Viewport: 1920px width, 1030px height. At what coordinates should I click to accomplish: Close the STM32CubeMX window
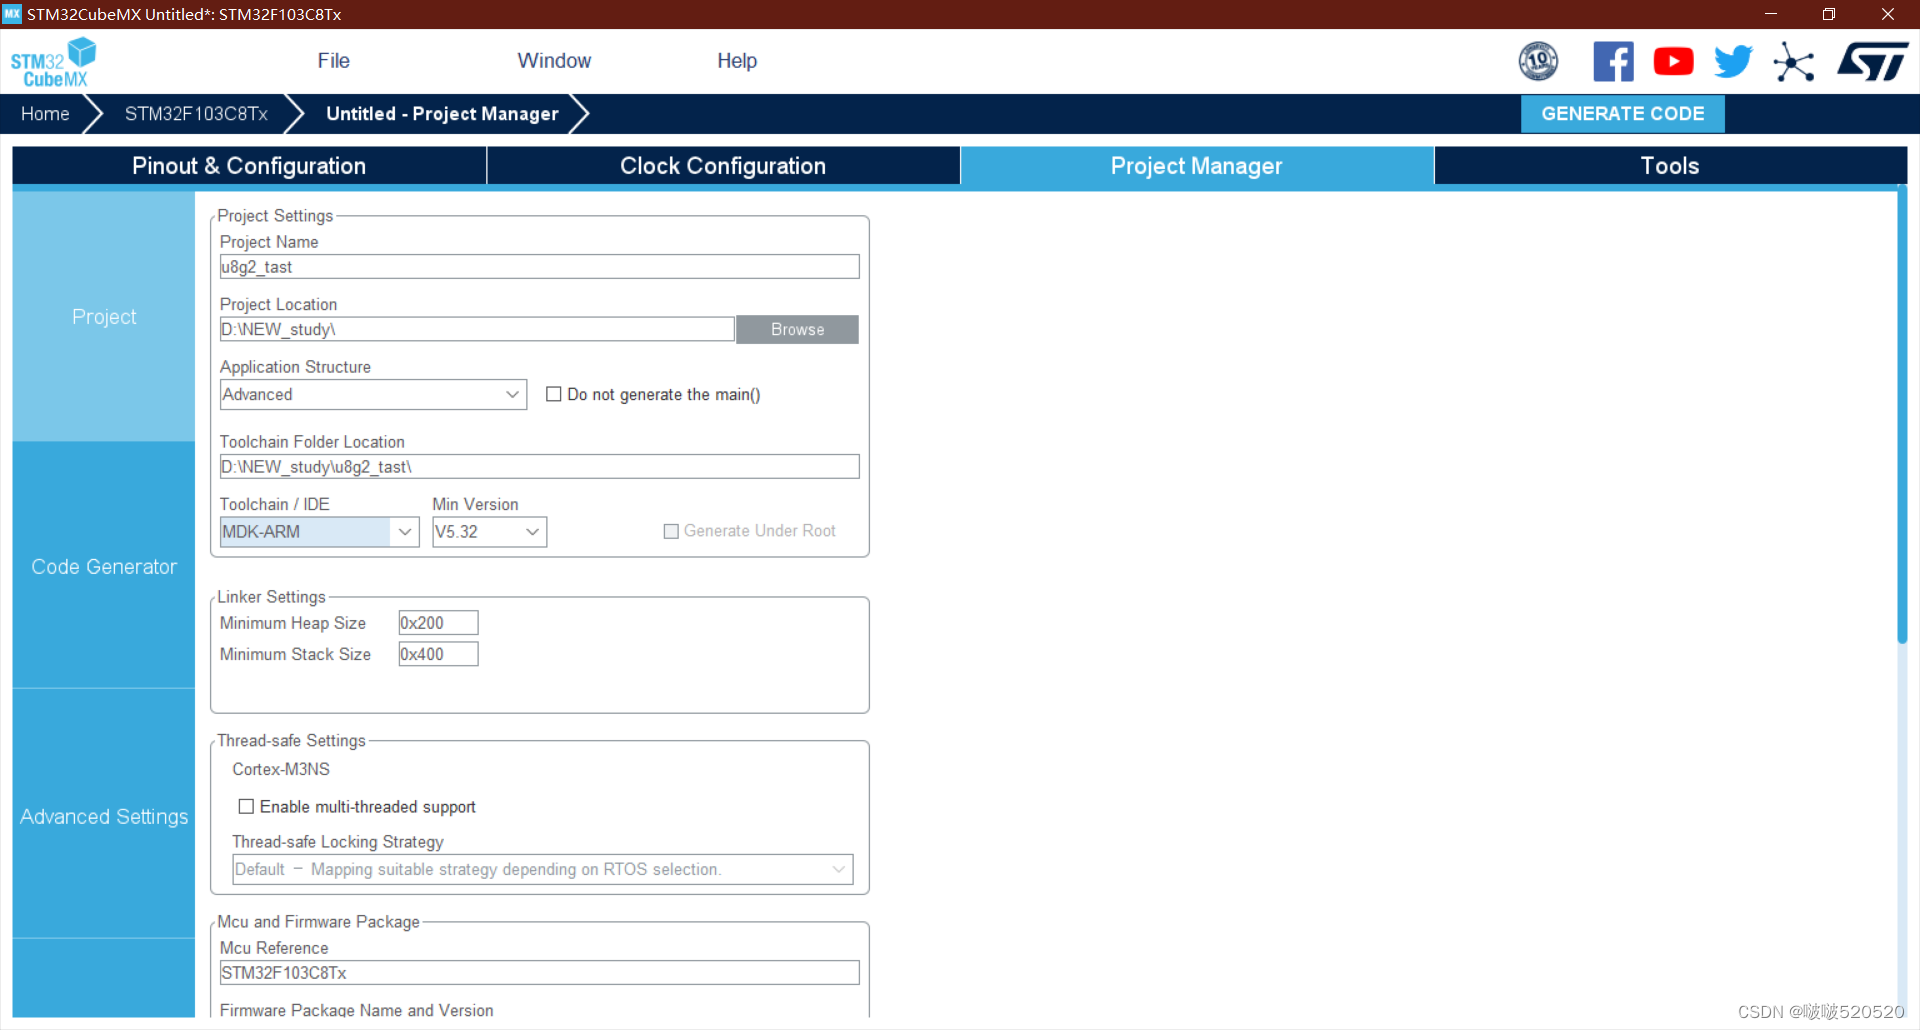(x=1888, y=14)
